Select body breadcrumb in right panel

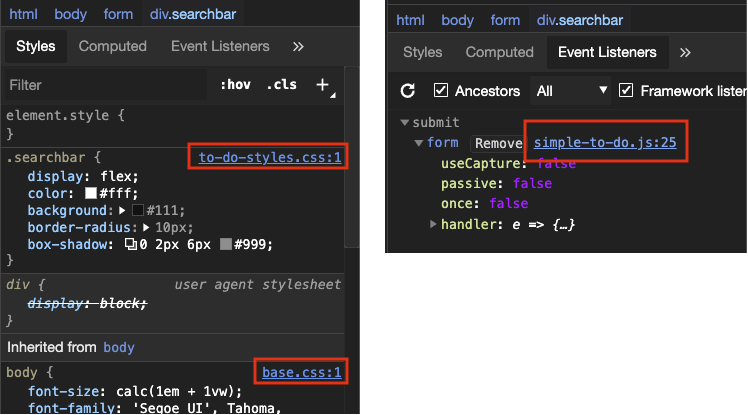point(457,20)
